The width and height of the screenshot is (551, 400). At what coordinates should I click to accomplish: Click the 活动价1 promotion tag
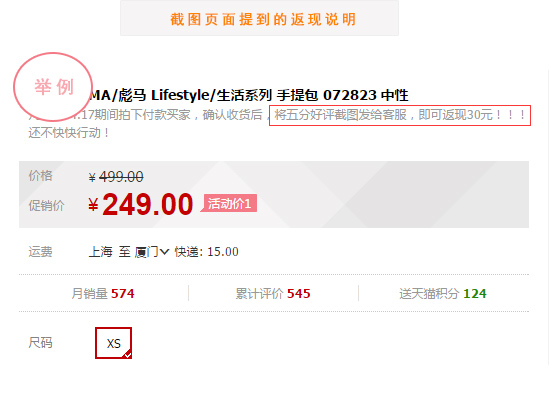[x=229, y=203]
